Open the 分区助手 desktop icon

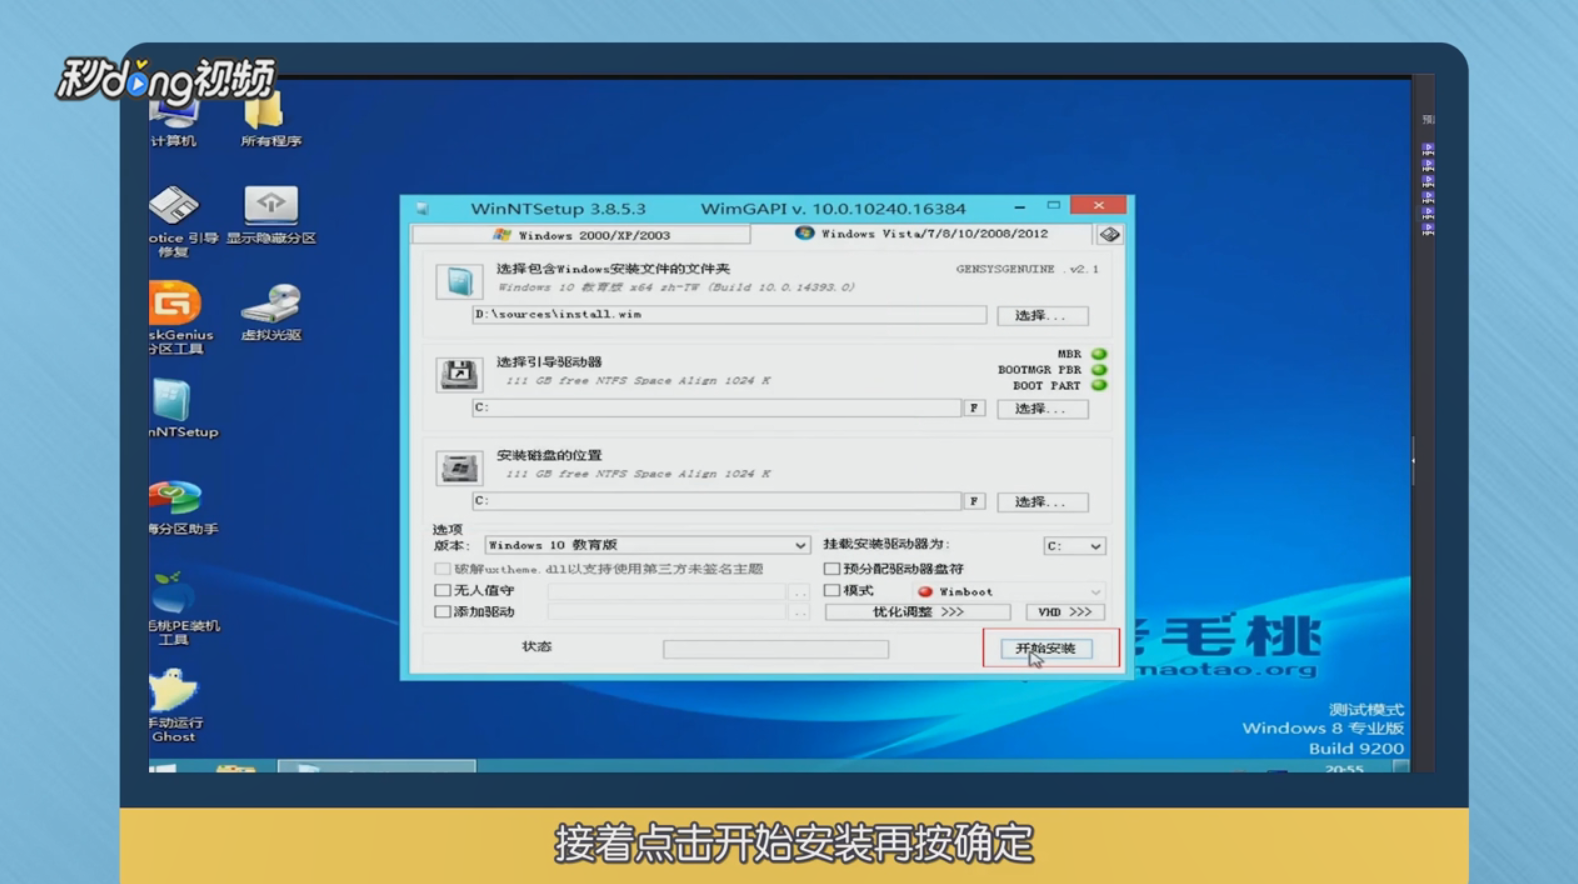[x=177, y=507]
